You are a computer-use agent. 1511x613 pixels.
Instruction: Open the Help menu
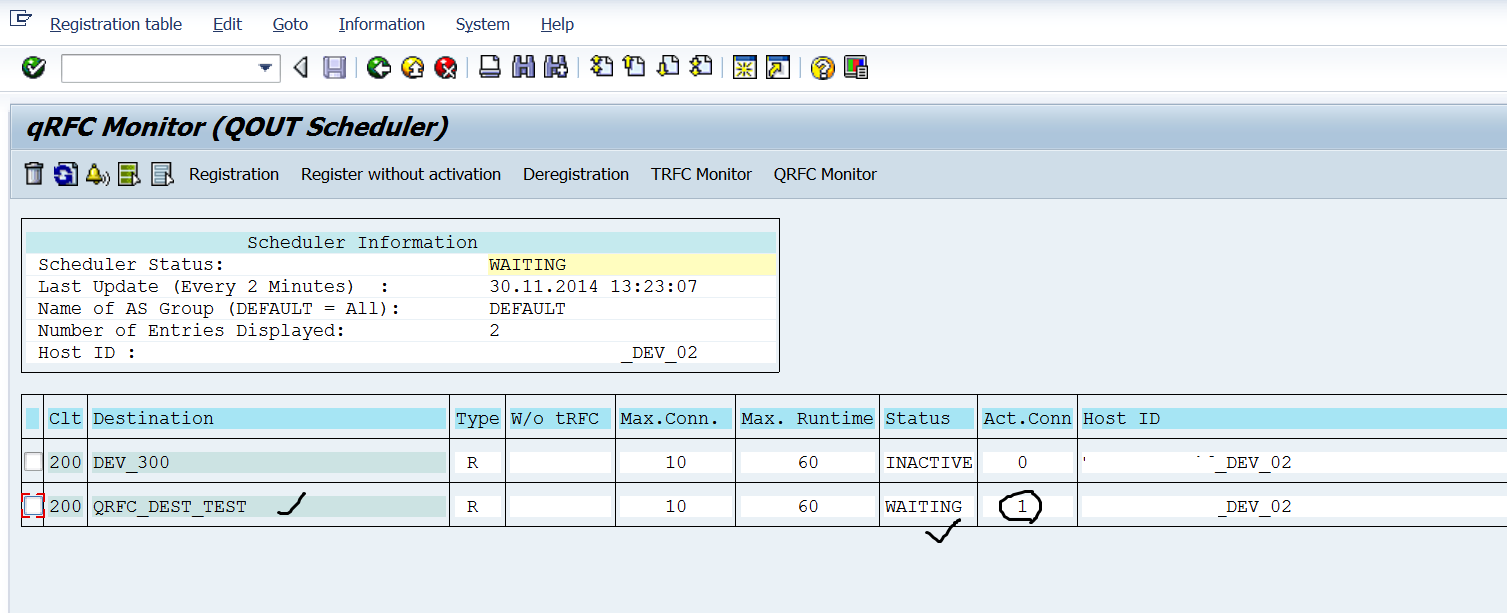[x=557, y=24]
